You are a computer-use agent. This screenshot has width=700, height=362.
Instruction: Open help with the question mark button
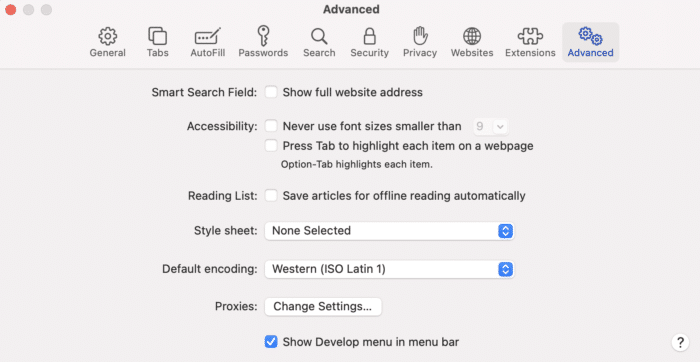pos(680,342)
